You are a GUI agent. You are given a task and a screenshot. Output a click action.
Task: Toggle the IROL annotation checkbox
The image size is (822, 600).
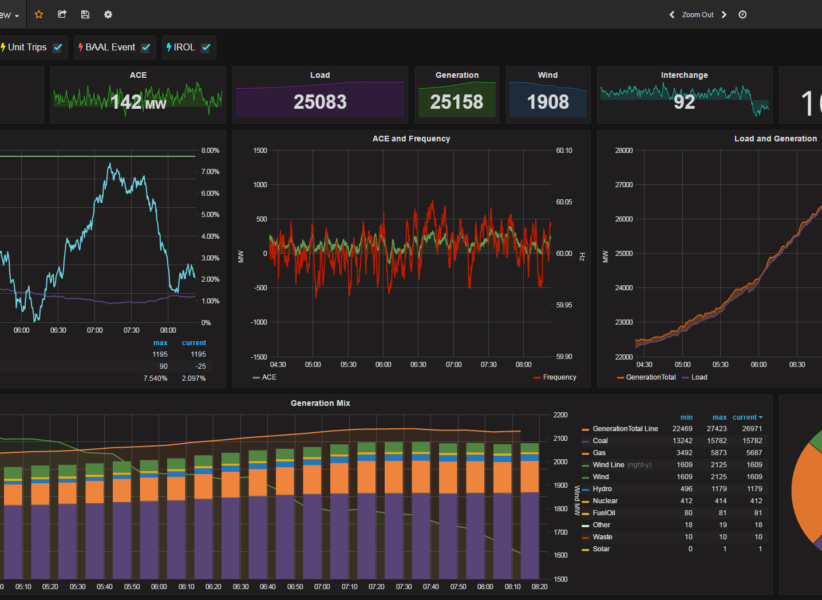click(x=206, y=47)
